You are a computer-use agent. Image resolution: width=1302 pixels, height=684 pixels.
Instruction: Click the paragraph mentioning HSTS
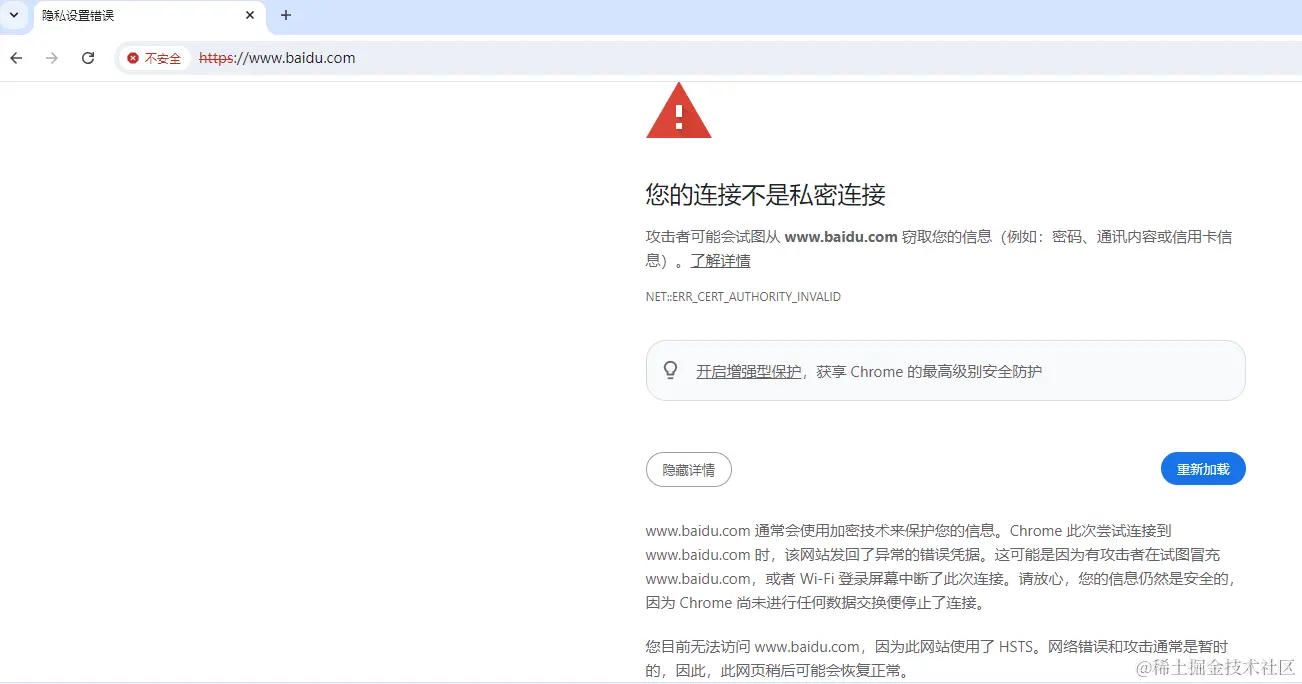click(x=937, y=659)
